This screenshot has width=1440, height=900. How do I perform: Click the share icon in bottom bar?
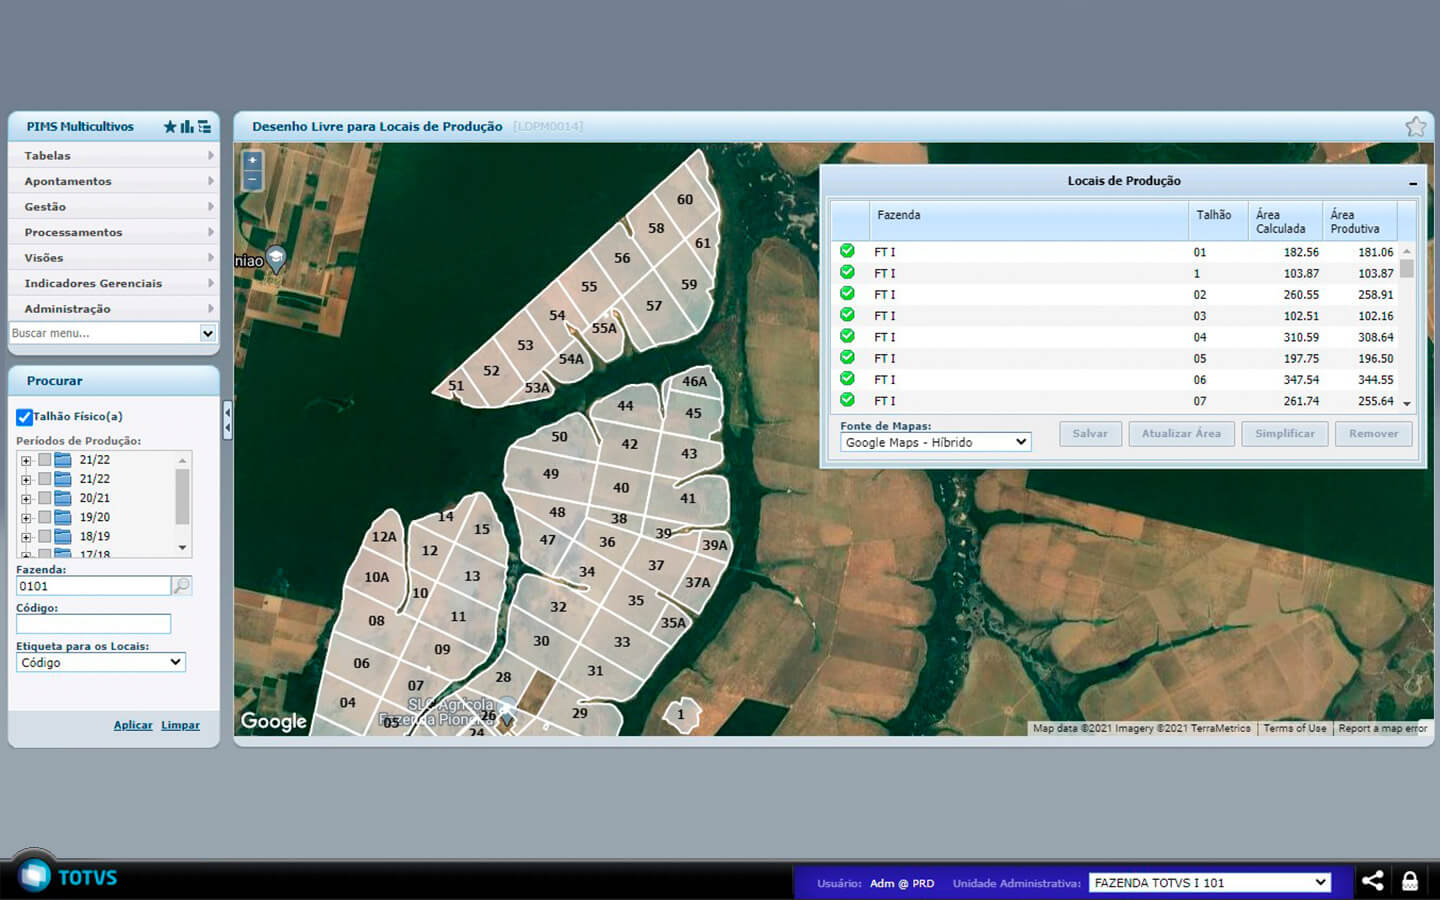1373,881
